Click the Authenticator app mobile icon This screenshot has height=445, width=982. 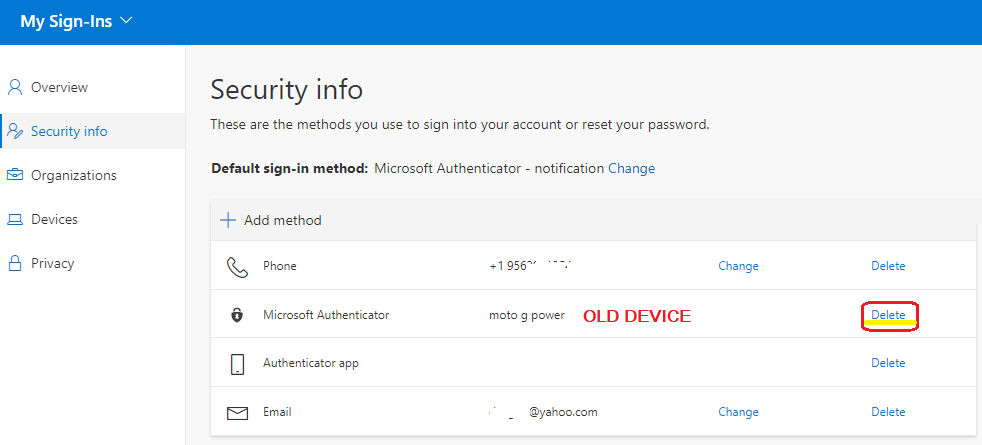pos(237,364)
